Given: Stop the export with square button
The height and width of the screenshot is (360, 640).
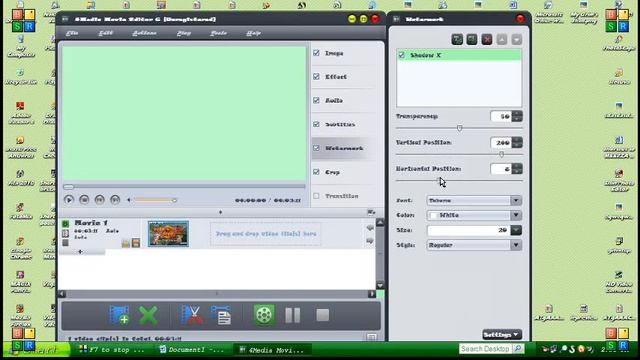Looking at the screenshot, I should tap(322, 315).
